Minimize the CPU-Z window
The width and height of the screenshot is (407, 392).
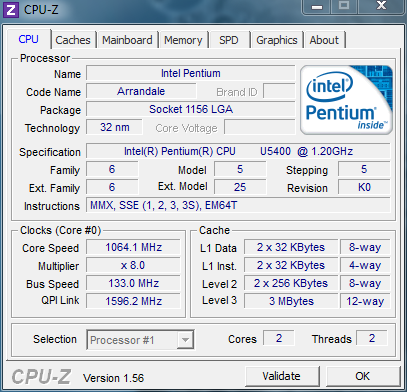point(317,7)
